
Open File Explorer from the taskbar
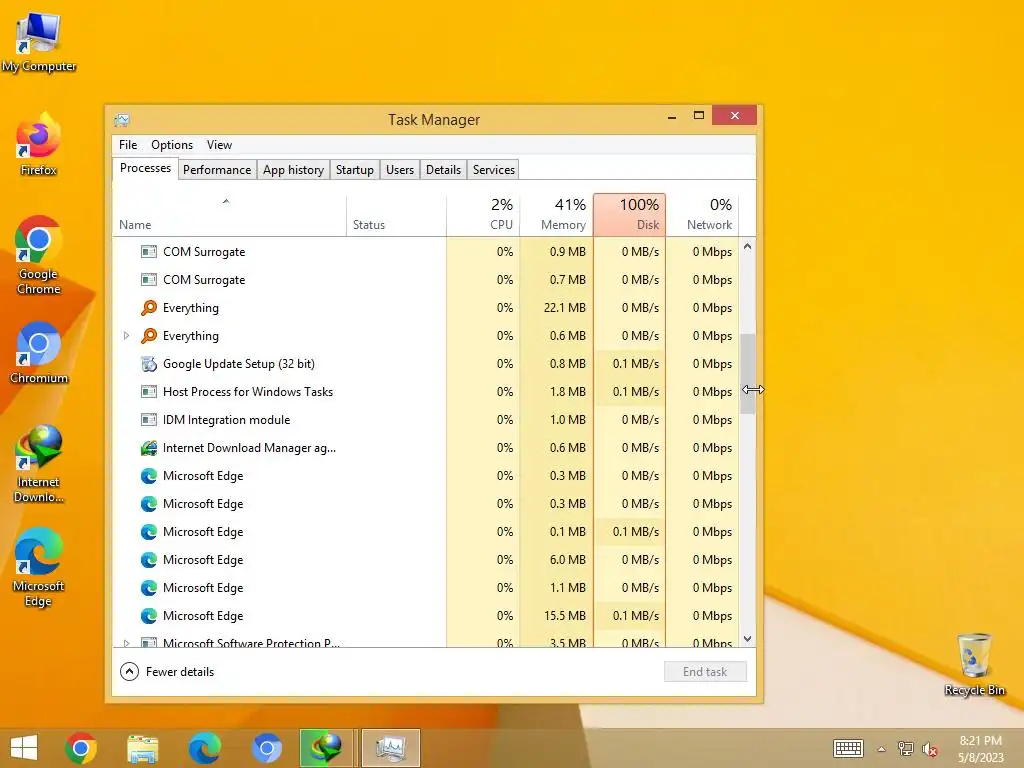pyautogui.click(x=142, y=748)
